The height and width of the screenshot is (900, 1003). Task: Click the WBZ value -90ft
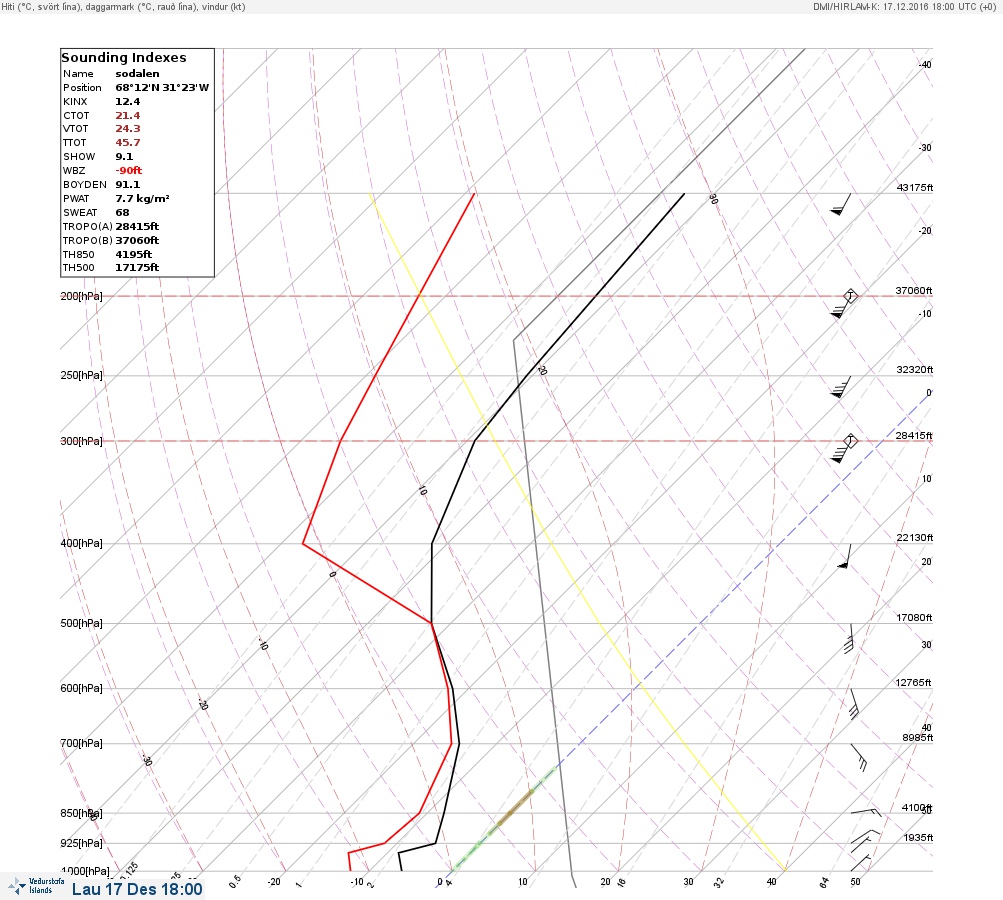point(129,171)
